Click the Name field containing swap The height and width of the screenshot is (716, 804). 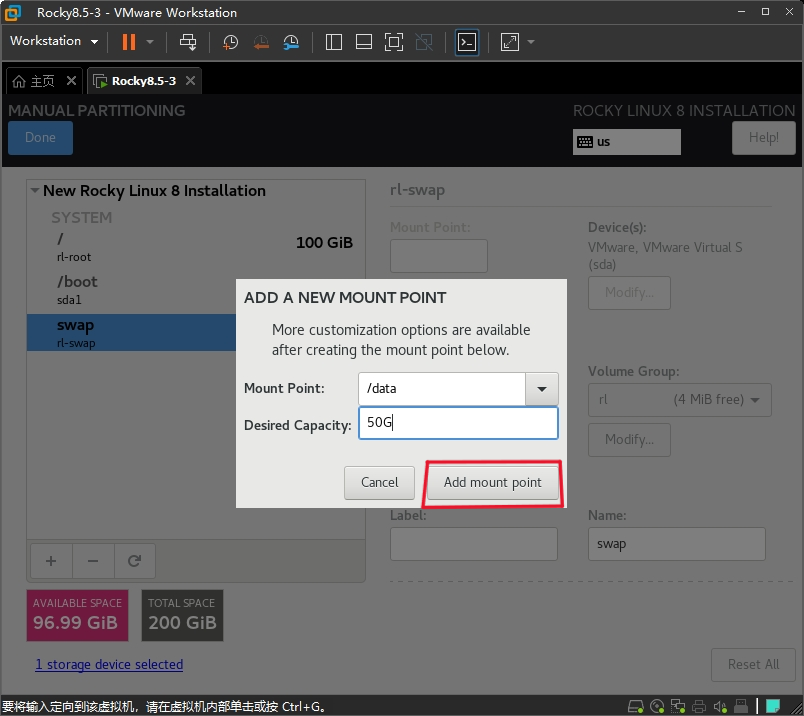[677, 544]
